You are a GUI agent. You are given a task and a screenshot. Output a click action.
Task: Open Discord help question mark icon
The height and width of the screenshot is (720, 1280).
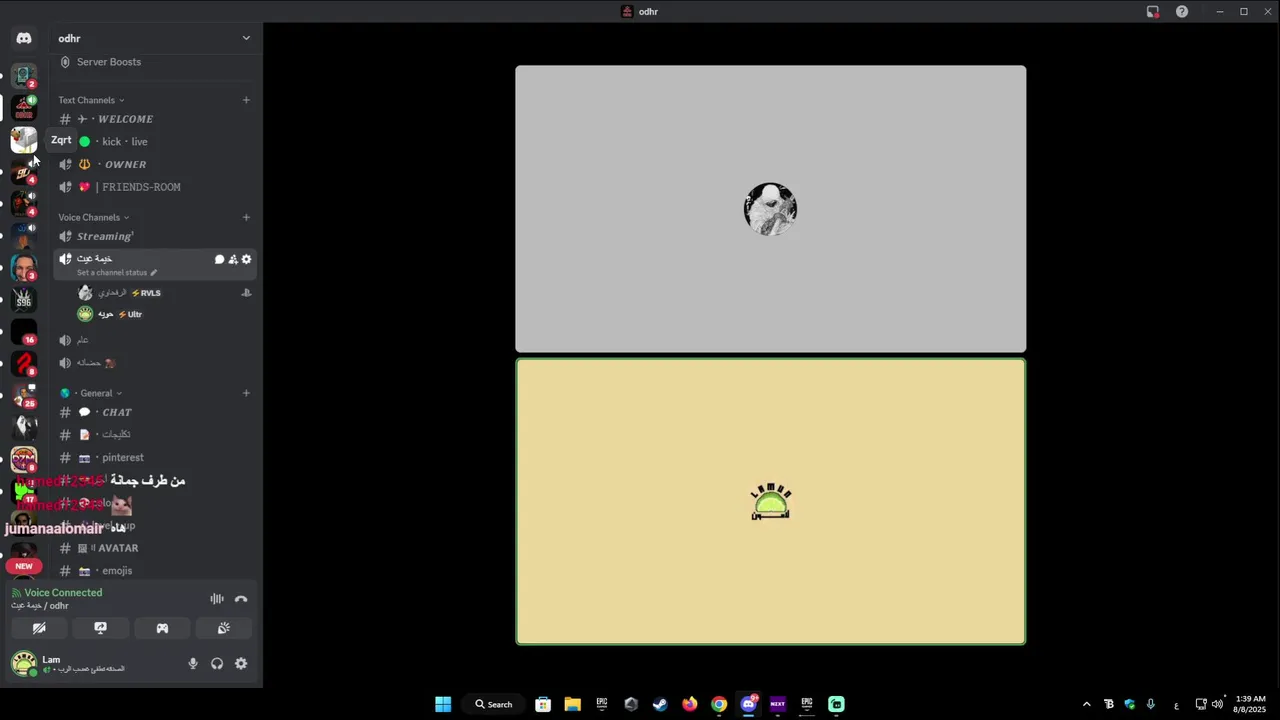coord(1182,12)
